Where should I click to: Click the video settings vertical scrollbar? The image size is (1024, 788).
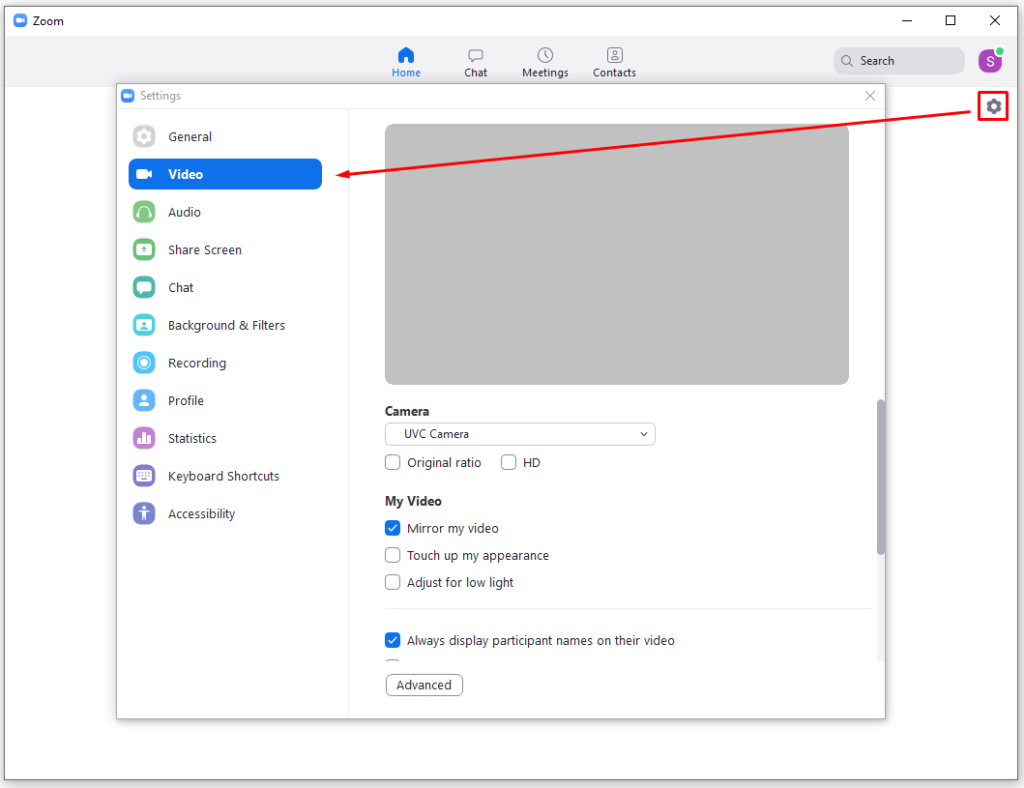(x=880, y=476)
